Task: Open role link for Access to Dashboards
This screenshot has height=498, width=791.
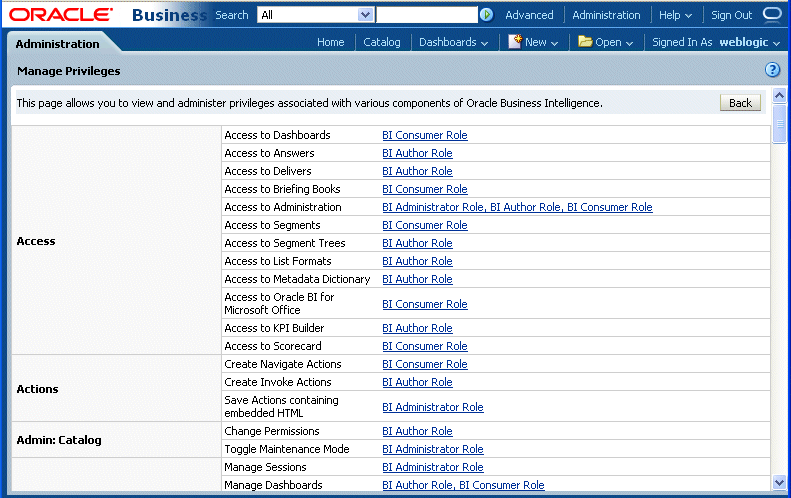Action: 425,135
